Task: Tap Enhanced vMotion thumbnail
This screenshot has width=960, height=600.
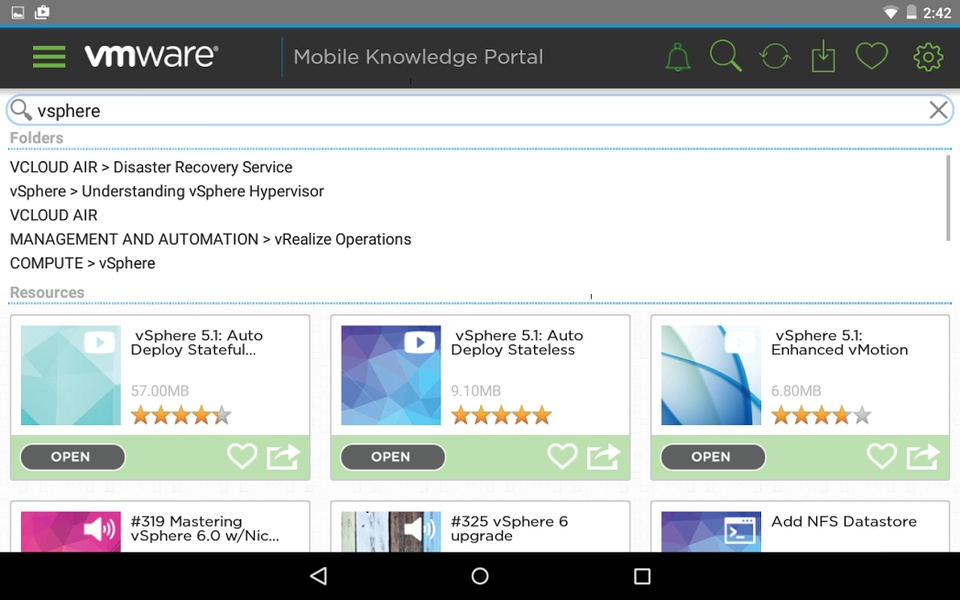Action: (711, 375)
